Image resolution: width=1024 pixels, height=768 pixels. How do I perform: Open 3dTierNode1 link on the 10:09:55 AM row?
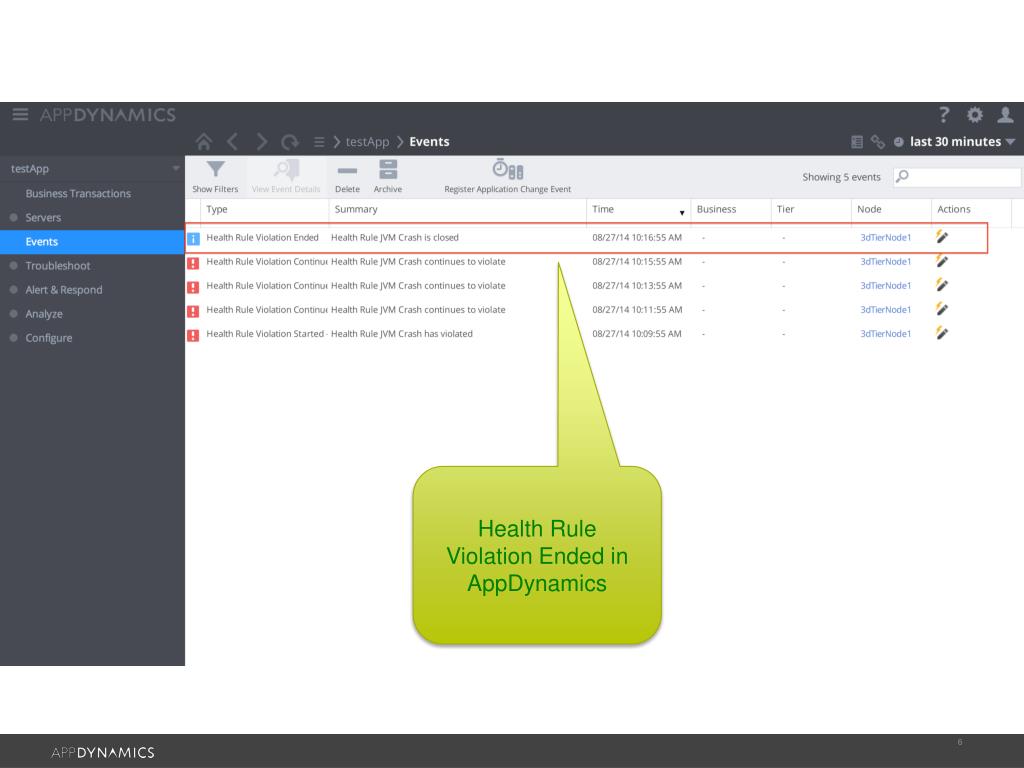886,334
